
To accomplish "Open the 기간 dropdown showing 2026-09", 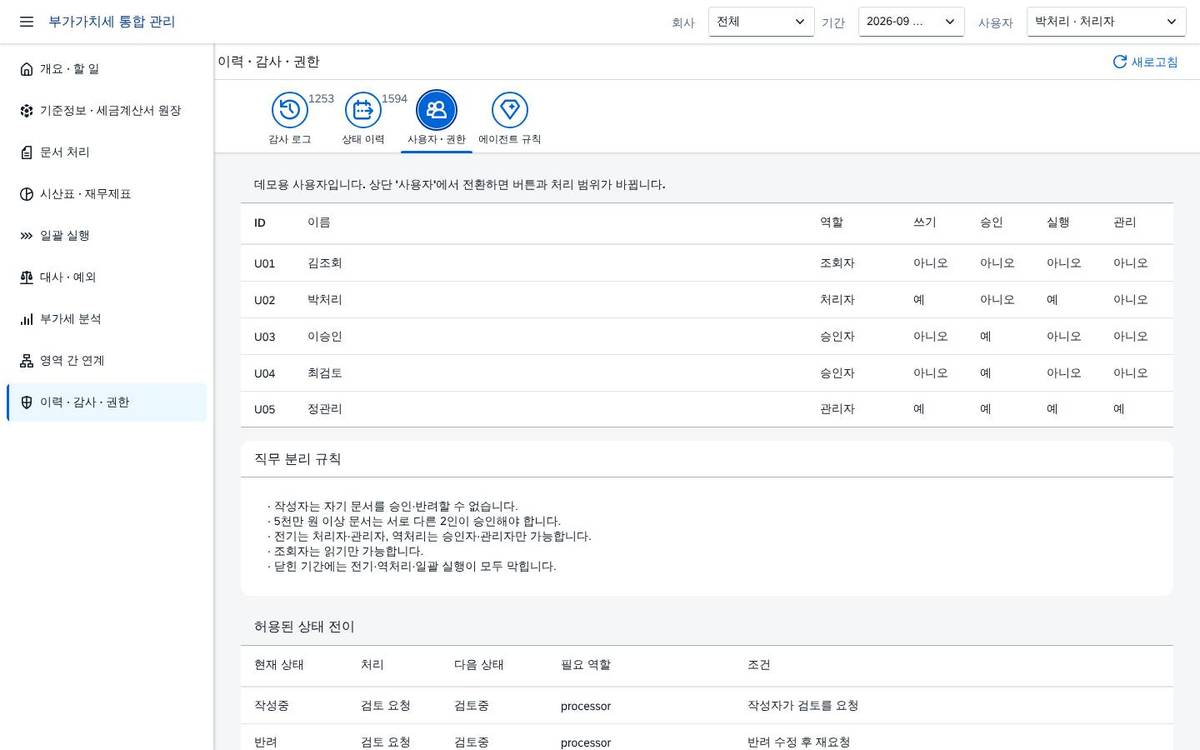I will (911, 22).
